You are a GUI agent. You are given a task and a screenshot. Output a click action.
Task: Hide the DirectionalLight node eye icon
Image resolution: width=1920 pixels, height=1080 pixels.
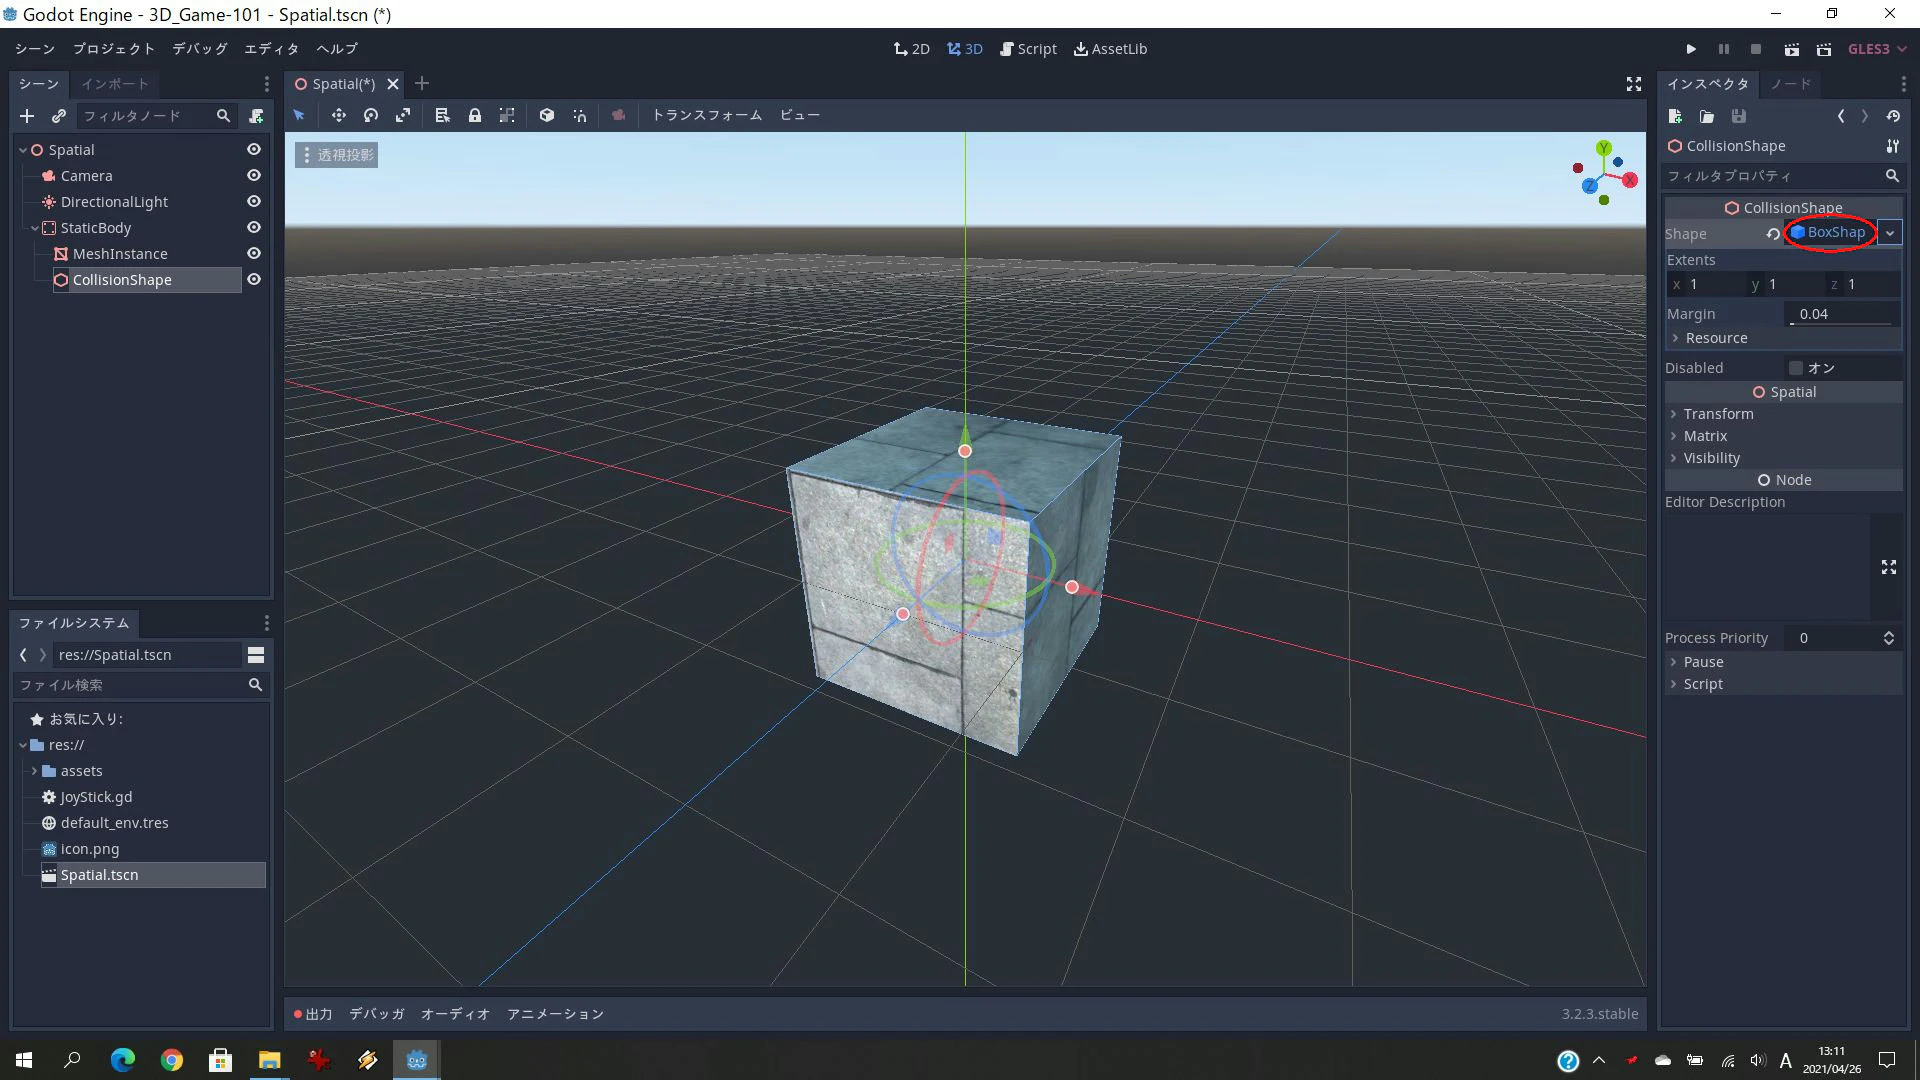click(254, 201)
